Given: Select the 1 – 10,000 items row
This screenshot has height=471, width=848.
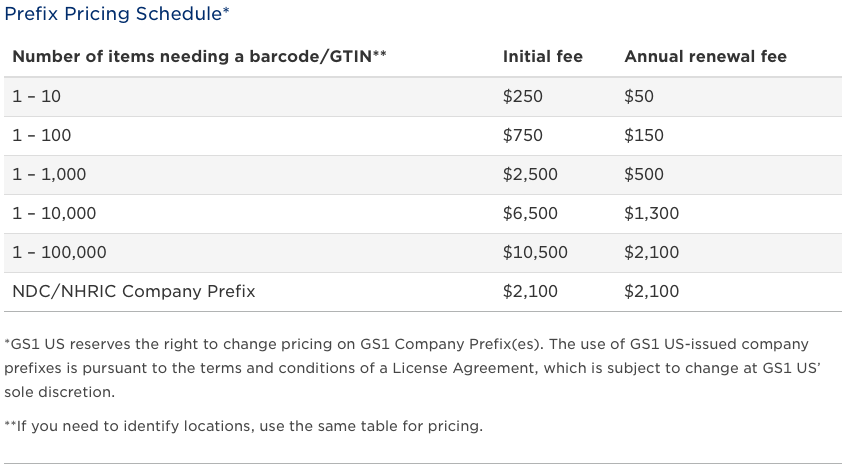Looking at the screenshot, I should (x=423, y=214).
